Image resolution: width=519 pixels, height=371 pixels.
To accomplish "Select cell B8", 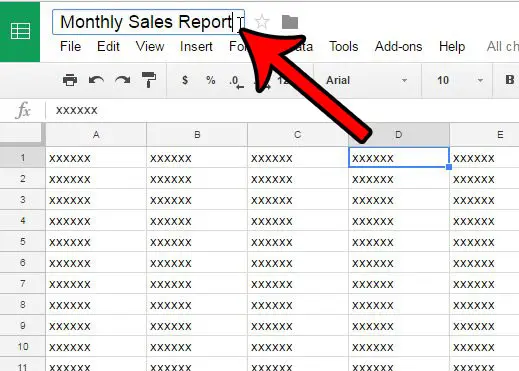I will pyautogui.click(x=197, y=304).
